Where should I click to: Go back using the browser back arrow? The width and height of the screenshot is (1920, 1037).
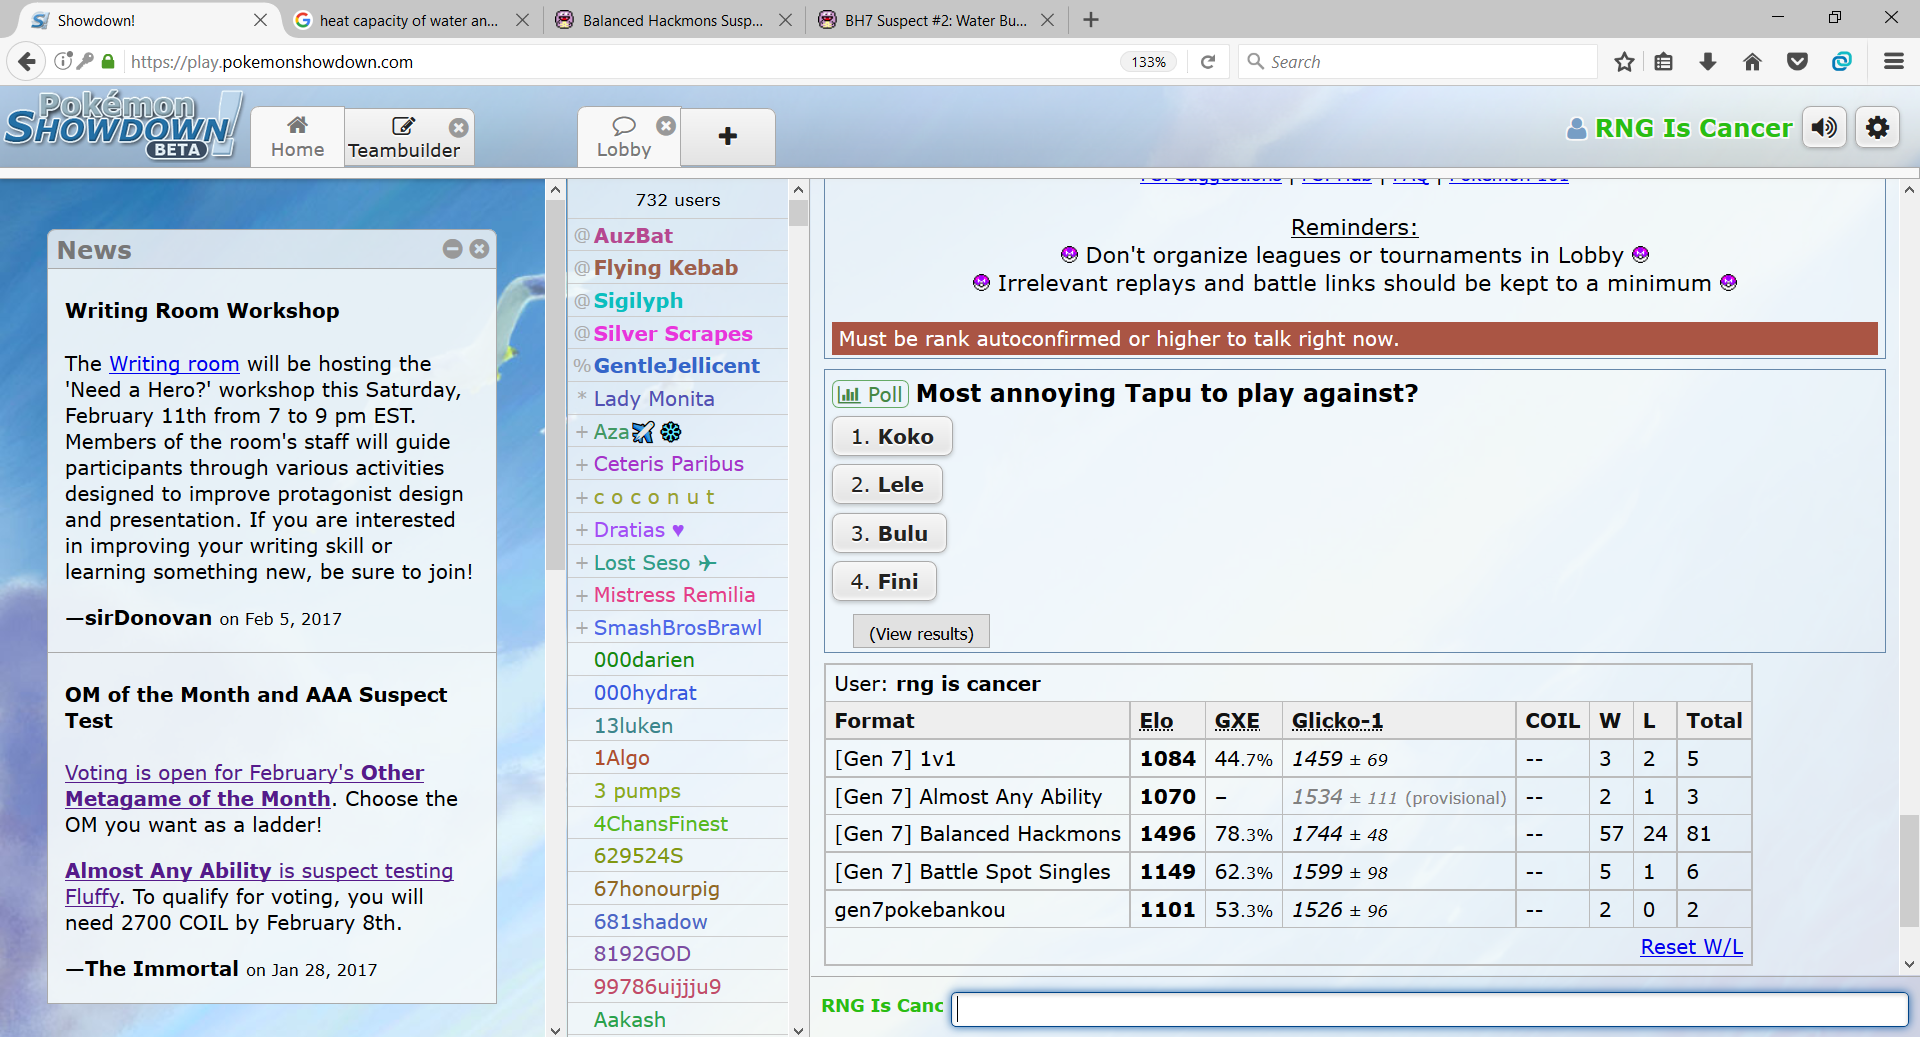[27, 62]
